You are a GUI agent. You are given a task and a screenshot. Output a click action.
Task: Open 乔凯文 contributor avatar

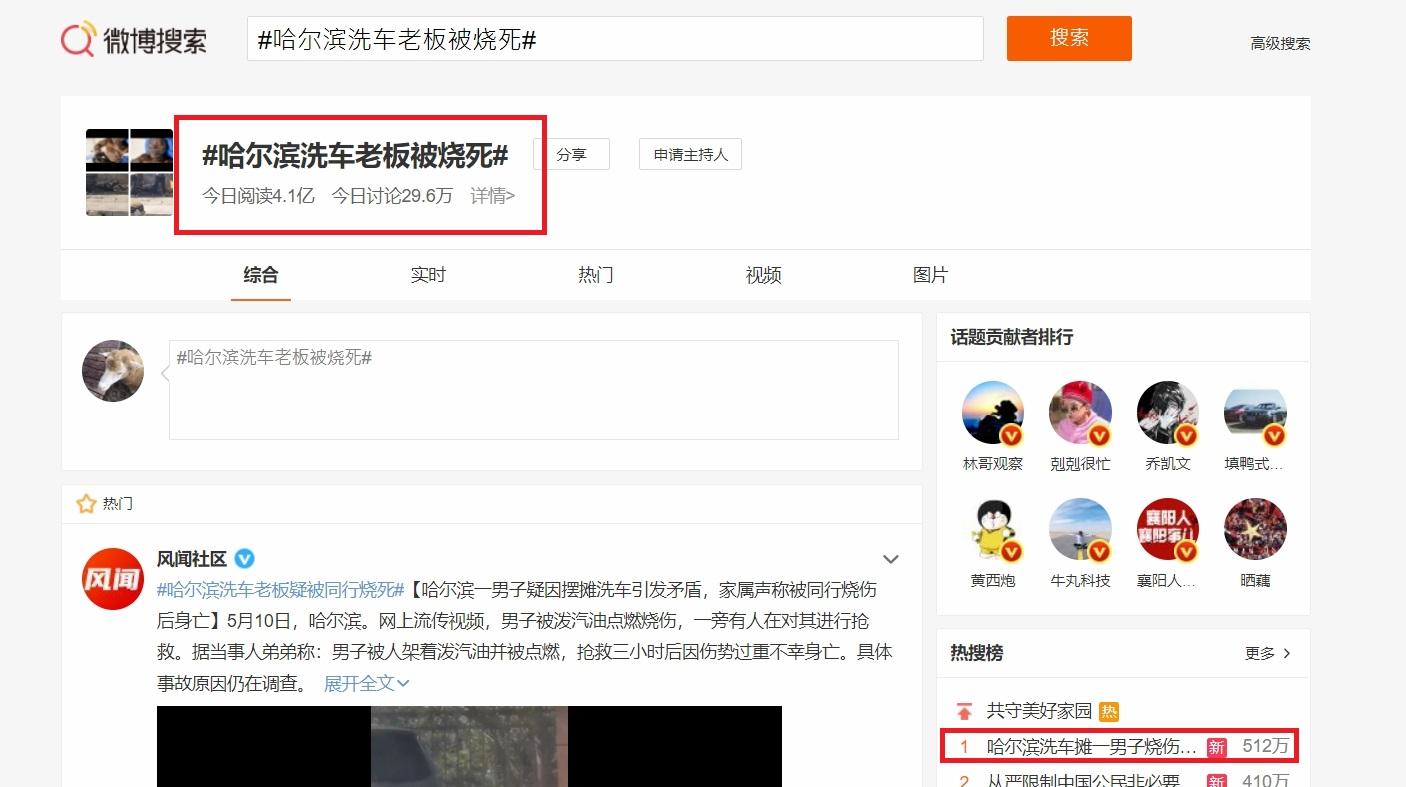(1167, 412)
